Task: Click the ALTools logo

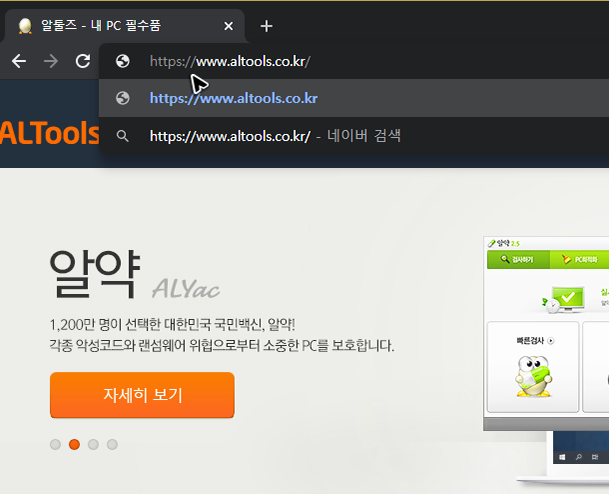Action: click(49, 133)
